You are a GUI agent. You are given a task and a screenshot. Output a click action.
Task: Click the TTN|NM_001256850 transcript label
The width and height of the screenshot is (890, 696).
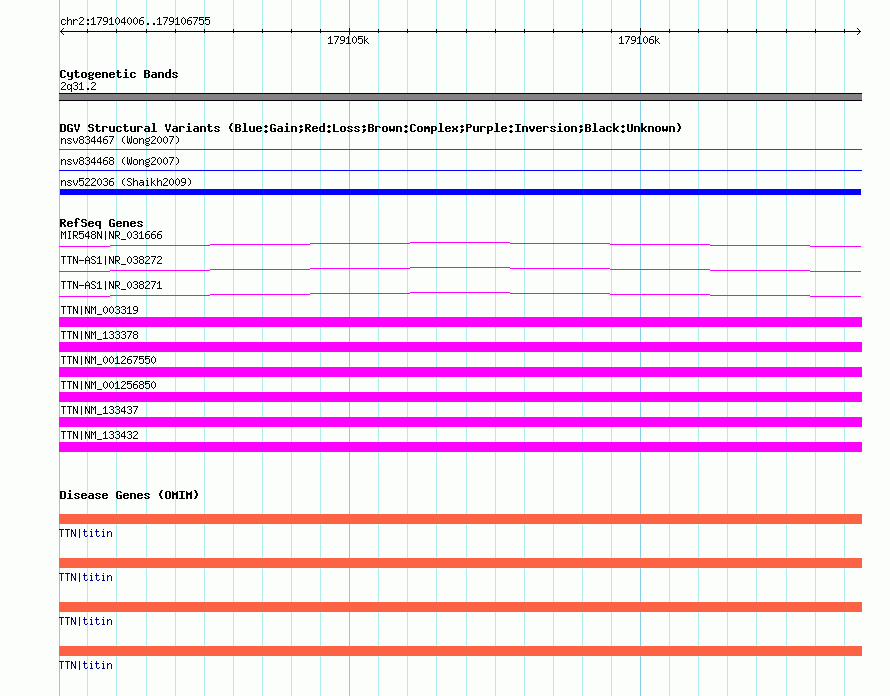(108, 385)
